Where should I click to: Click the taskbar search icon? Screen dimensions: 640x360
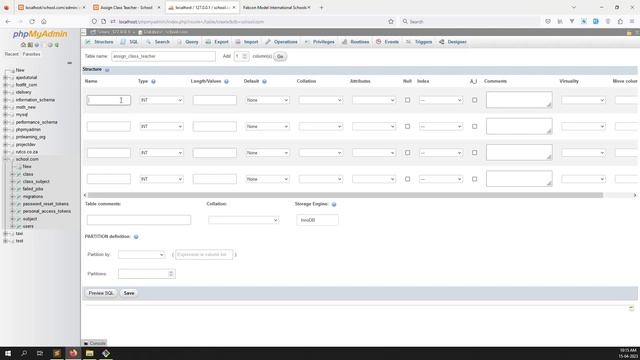24,353
